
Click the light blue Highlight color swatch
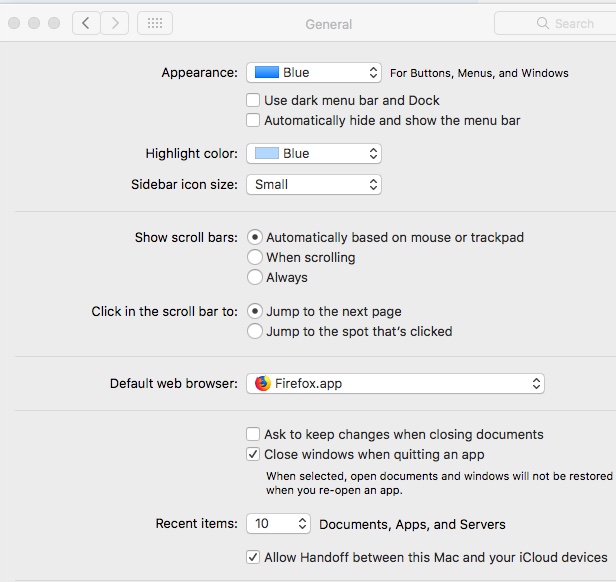coord(267,153)
